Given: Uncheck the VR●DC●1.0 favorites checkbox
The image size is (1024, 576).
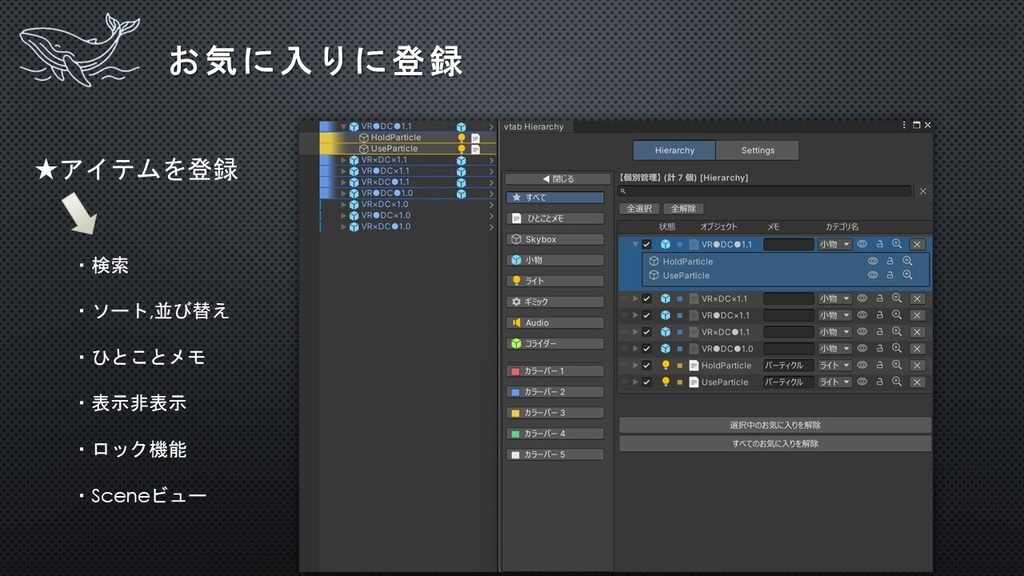Looking at the screenshot, I should point(647,349).
